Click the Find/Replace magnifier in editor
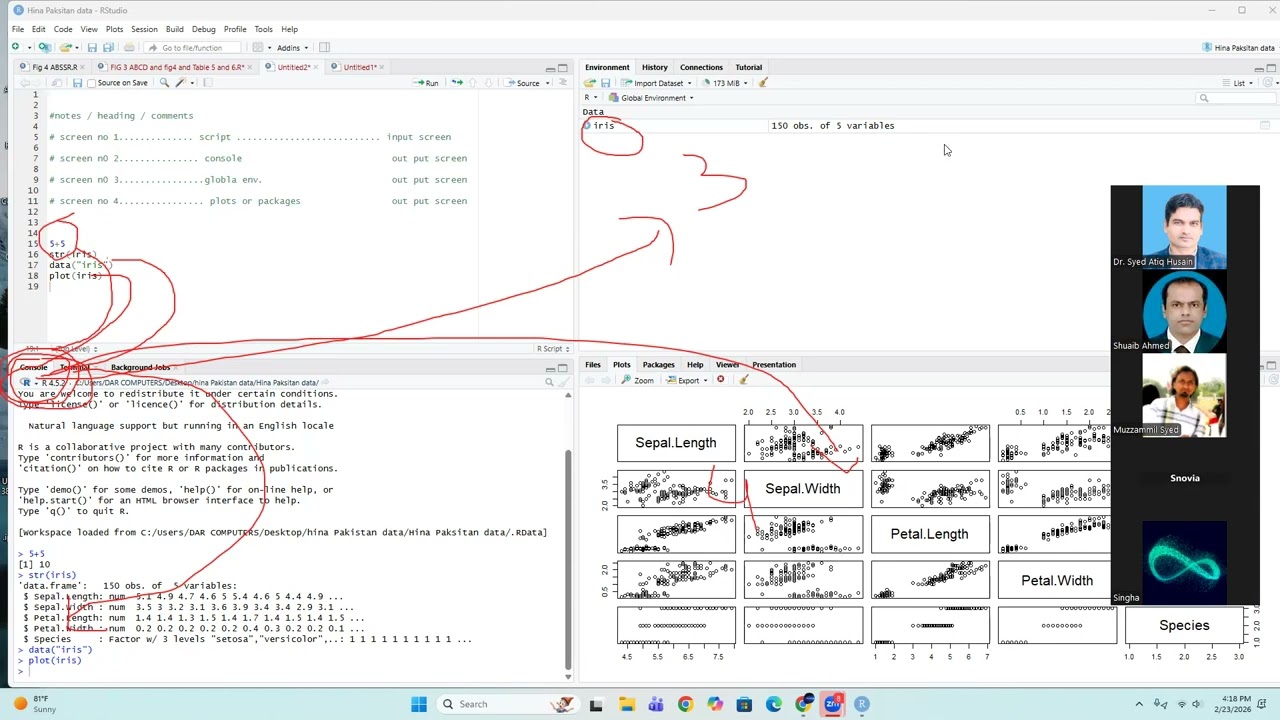Viewport: 1280px width, 720px height. tap(163, 83)
